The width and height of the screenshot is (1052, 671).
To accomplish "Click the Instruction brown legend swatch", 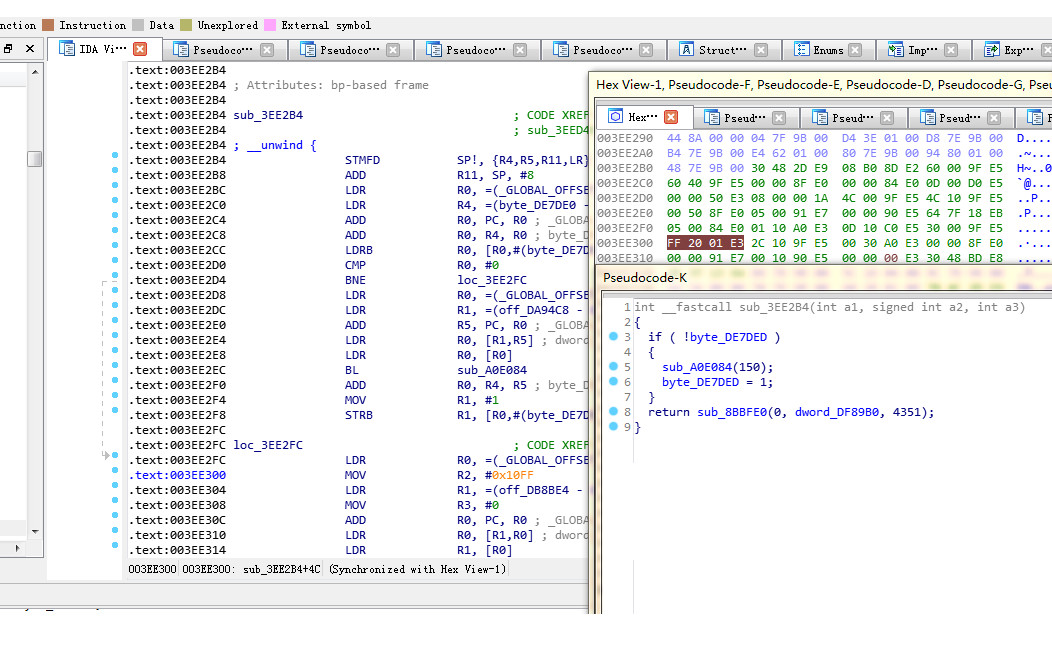I will pyautogui.click(x=47, y=25).
